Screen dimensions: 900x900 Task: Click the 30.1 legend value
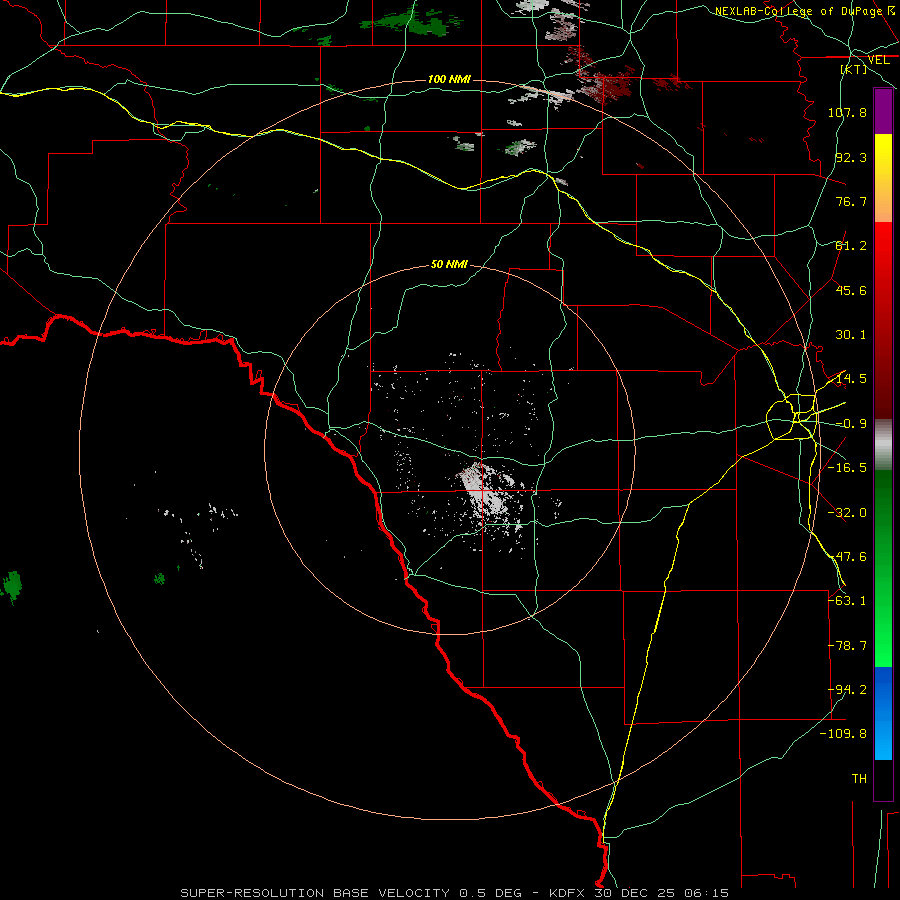click(851, 335)
